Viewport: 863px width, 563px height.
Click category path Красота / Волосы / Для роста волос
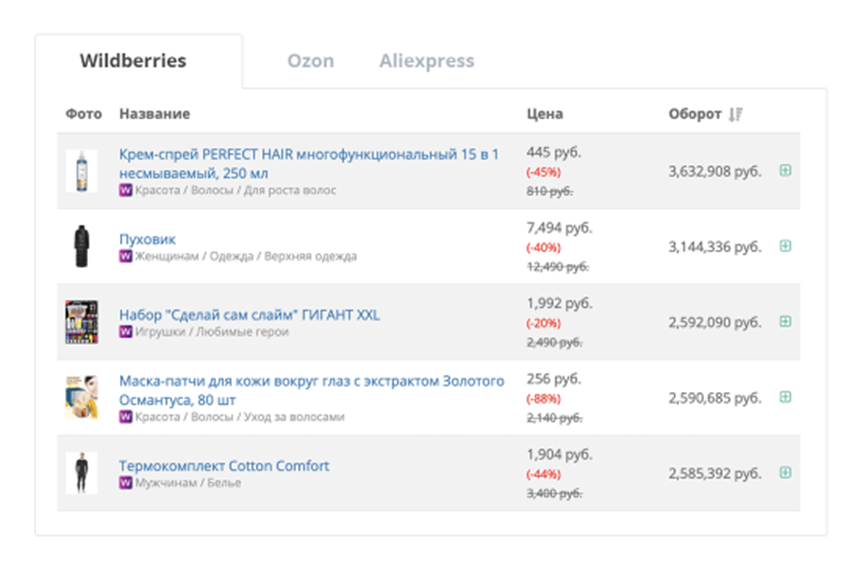click(236, 190)
